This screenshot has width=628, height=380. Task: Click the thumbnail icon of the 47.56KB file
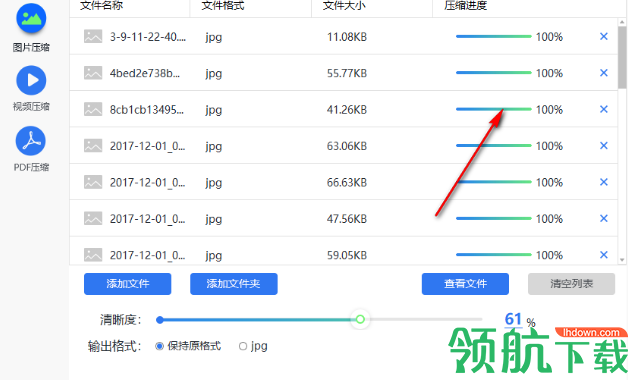(x=93, y=219)
